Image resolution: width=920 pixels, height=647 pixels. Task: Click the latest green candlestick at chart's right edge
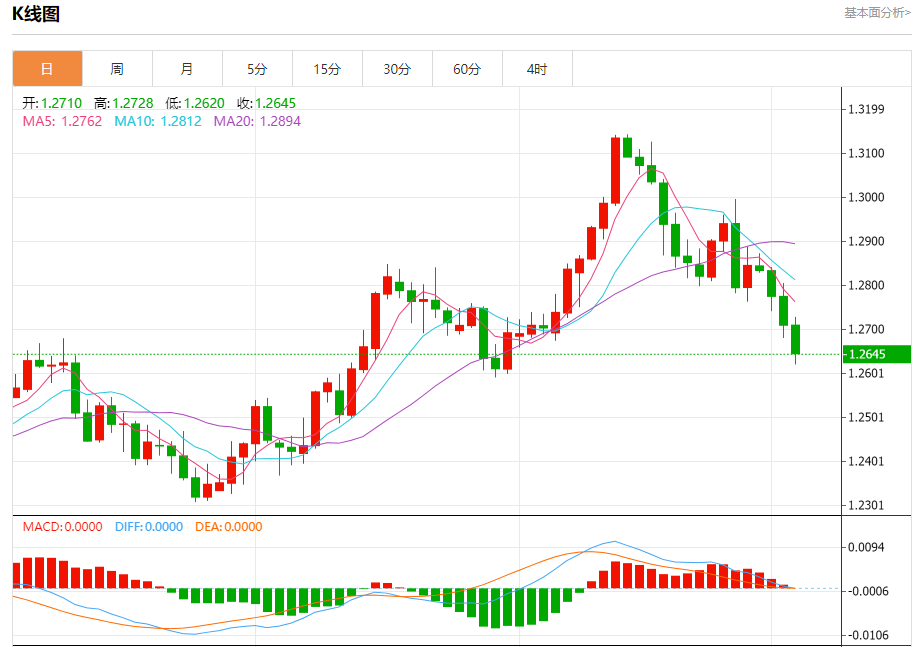click(796, 340)
